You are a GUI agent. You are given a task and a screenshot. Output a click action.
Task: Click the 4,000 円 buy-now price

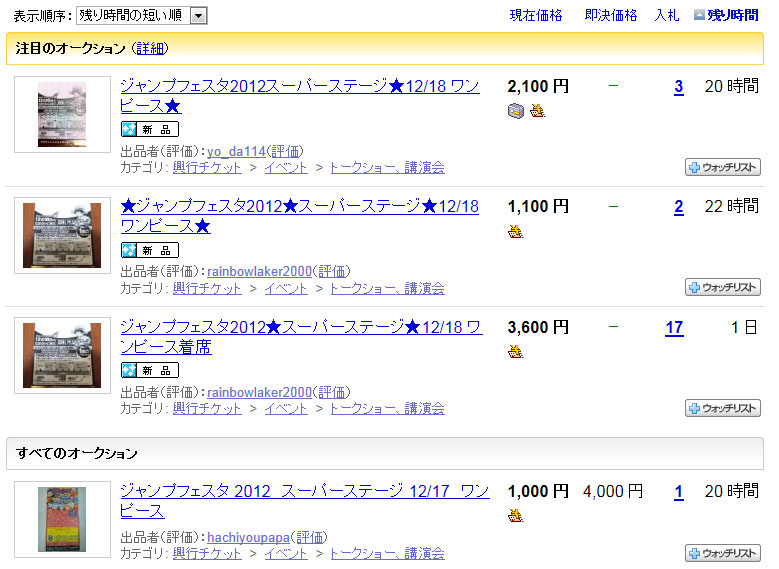point(613,491)
